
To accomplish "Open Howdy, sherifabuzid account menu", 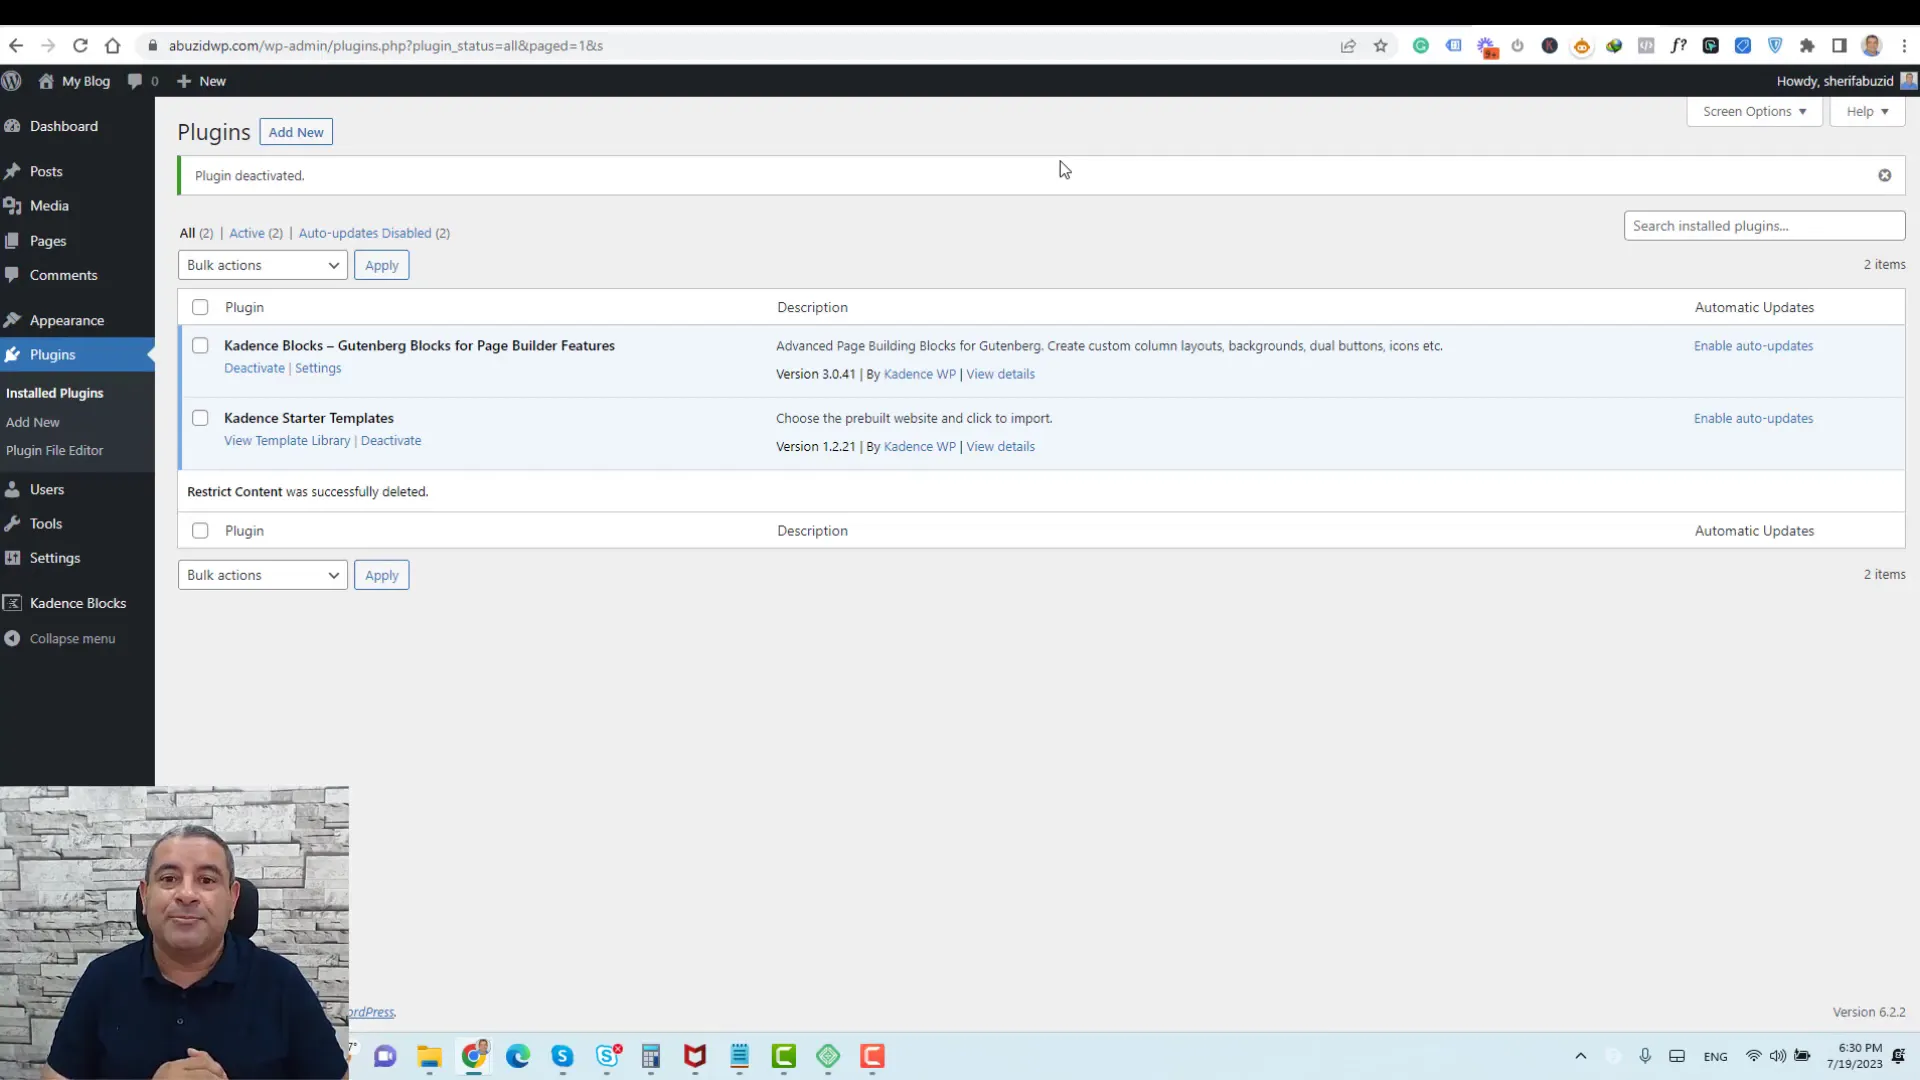I will point(1846,81).
